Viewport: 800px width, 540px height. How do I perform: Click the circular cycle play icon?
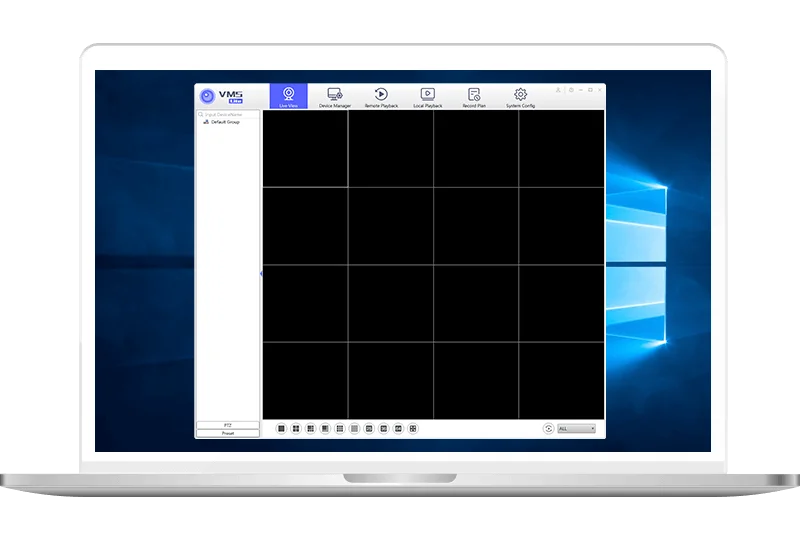click(548, 428)
